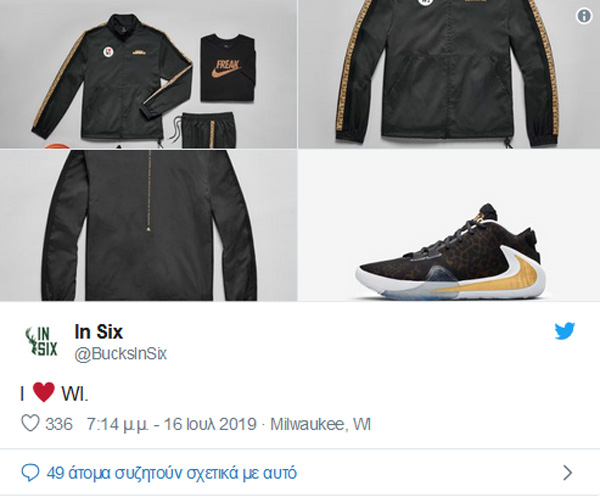The width and height of the screenshot is (600, 497).
Task: Open the Milwaukee, WI location link
Action: coord(321,424)
